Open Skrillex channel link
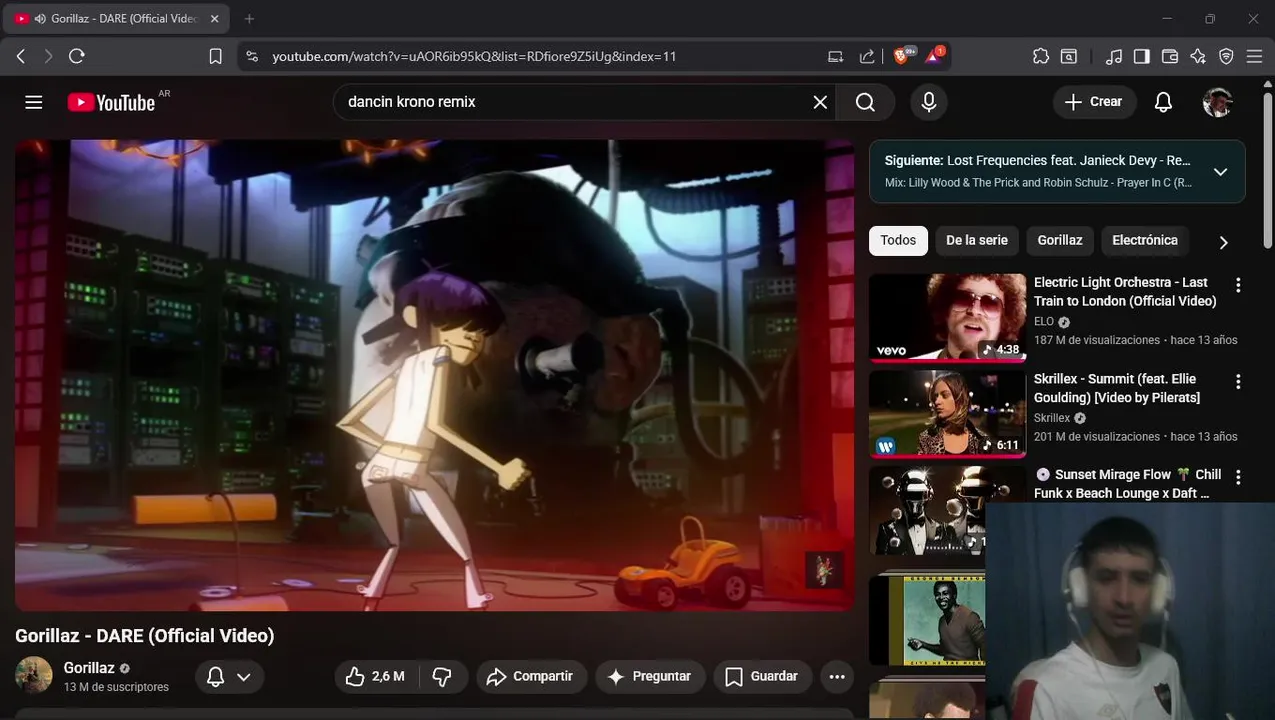Screen dimensions: 1275x720 click(x=1052, y=418)
